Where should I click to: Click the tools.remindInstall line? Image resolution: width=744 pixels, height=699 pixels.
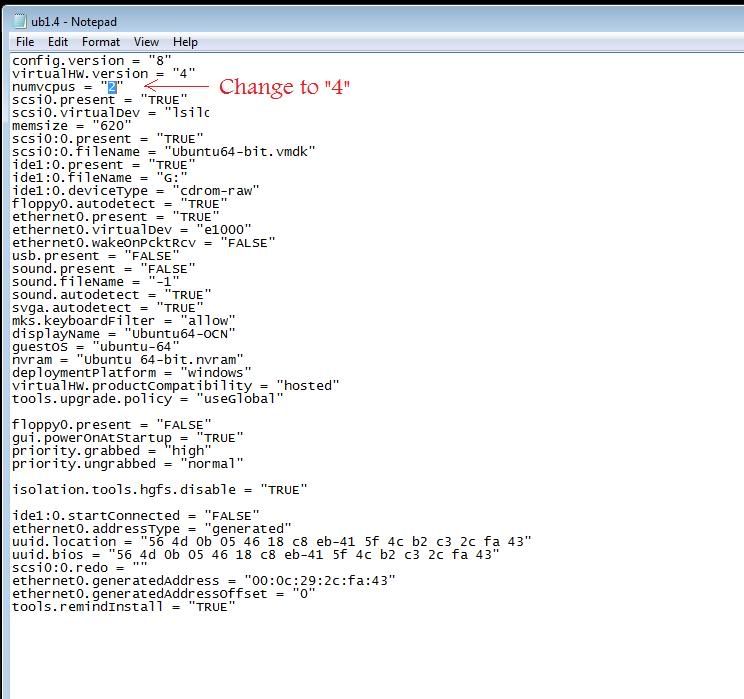124,607
